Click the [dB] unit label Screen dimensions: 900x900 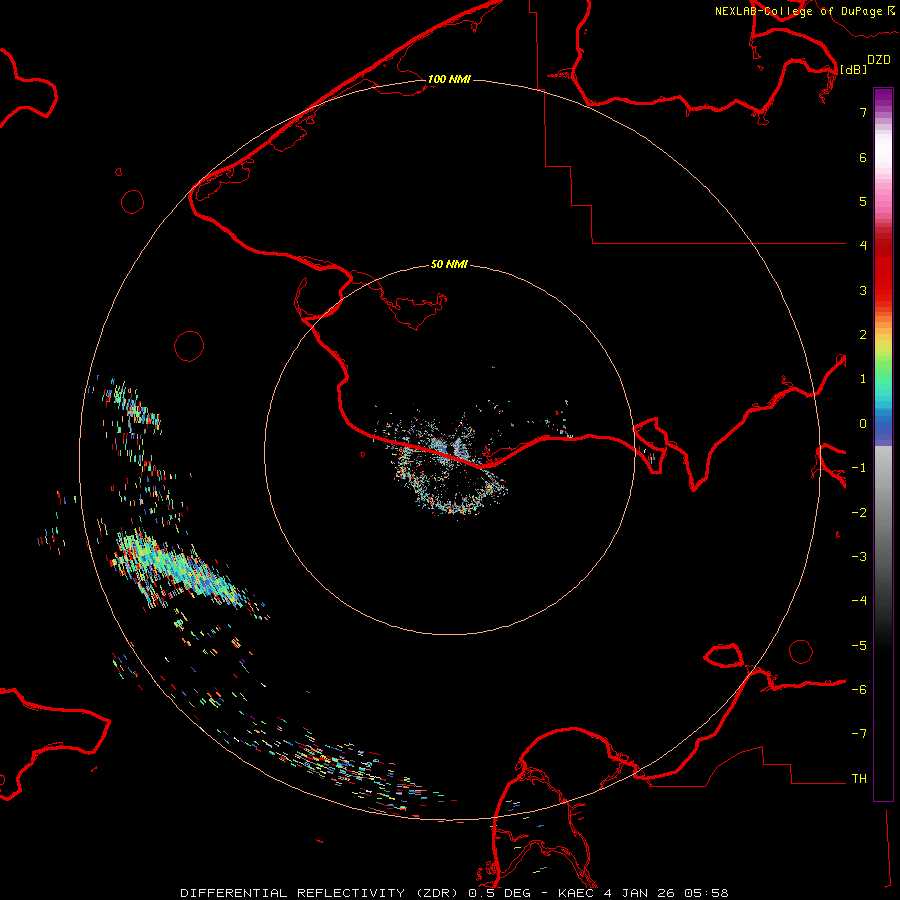point(854,69)
